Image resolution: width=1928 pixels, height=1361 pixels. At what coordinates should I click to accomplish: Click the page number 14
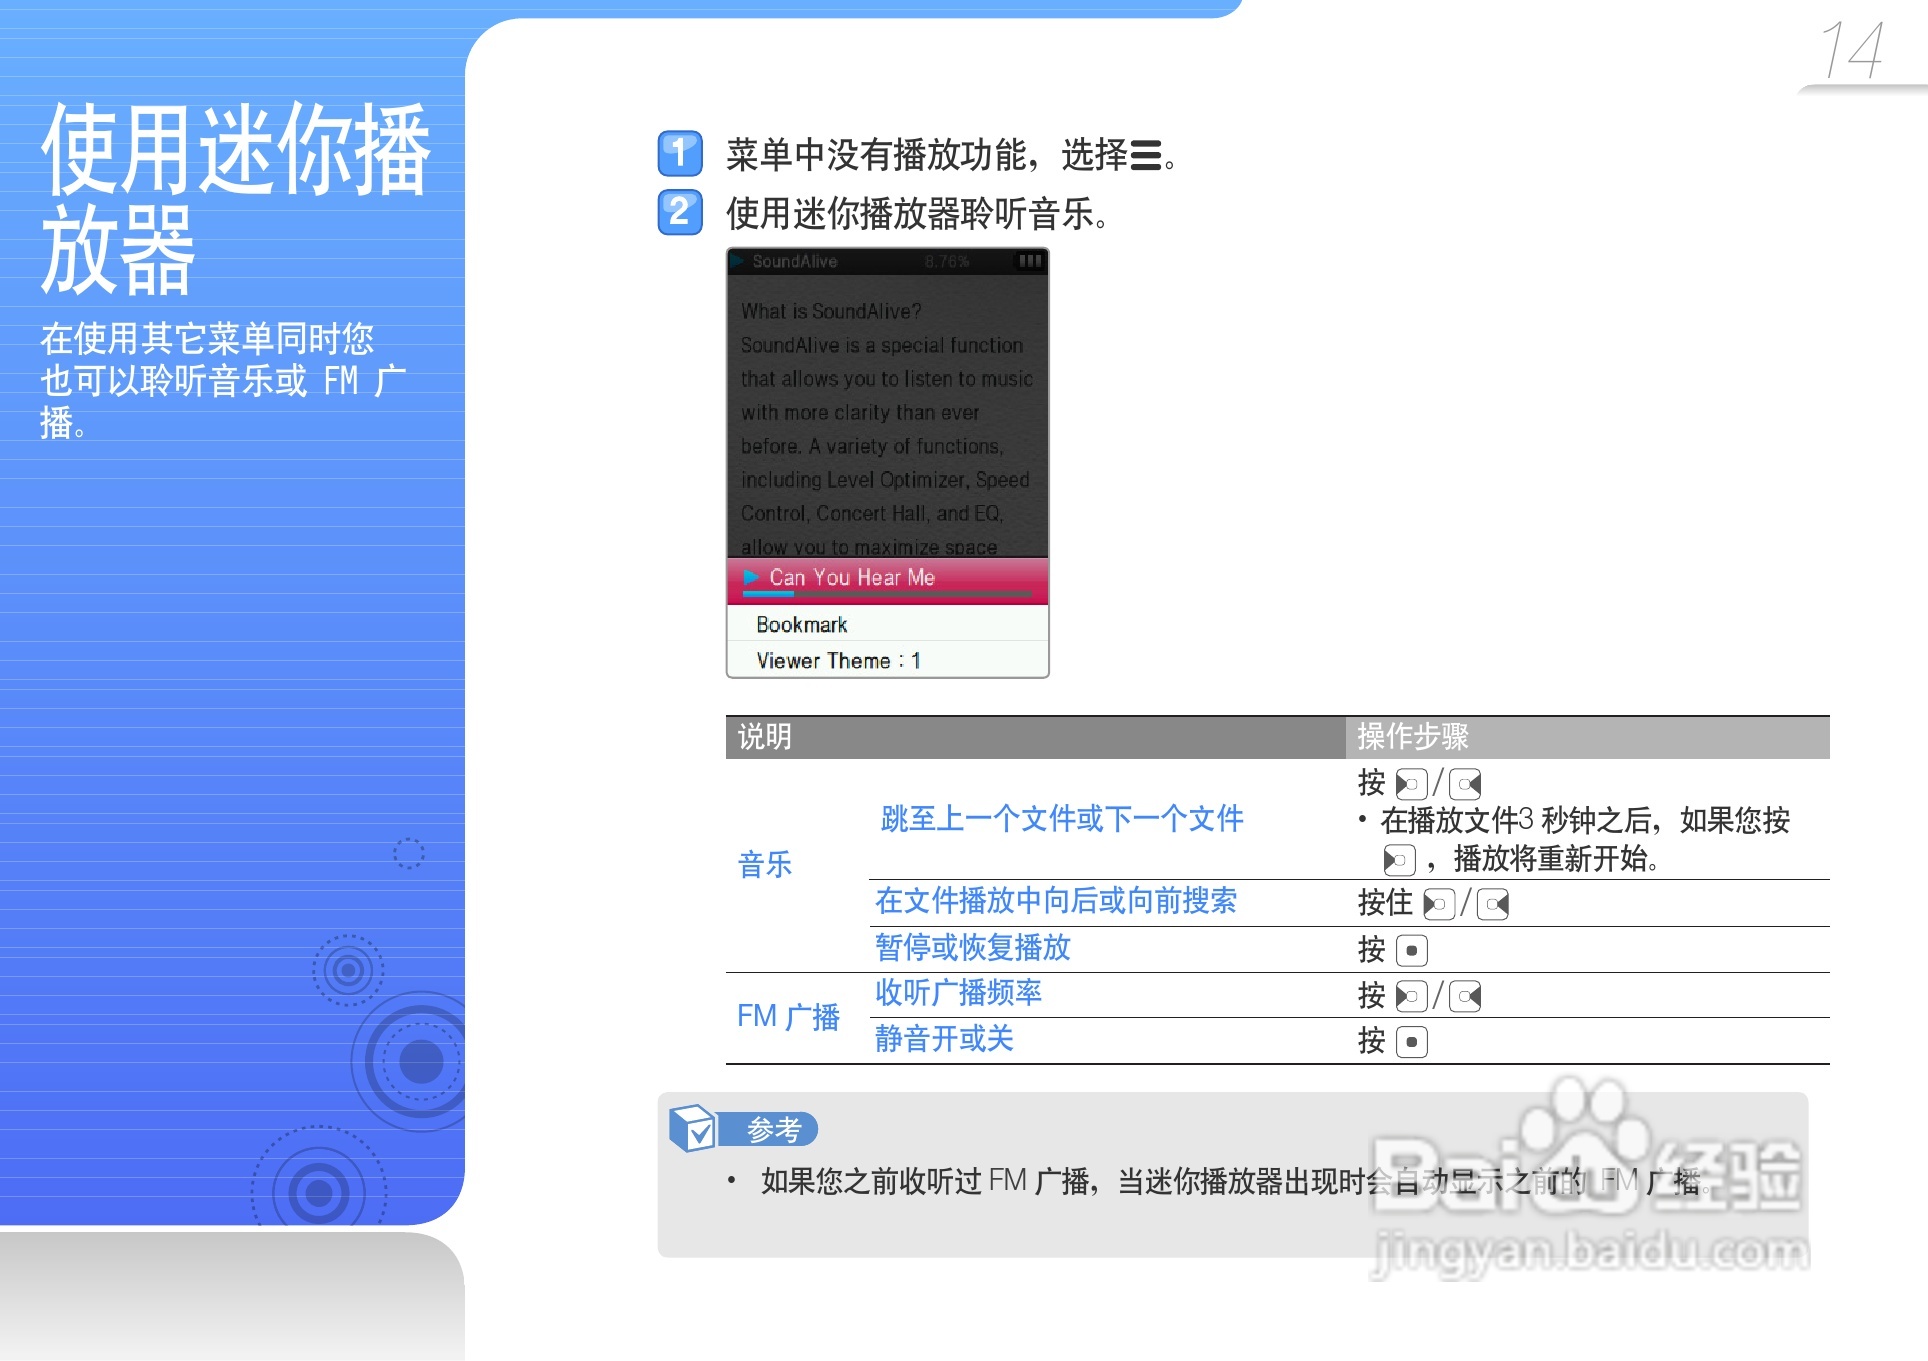(x=1852, y=50)
